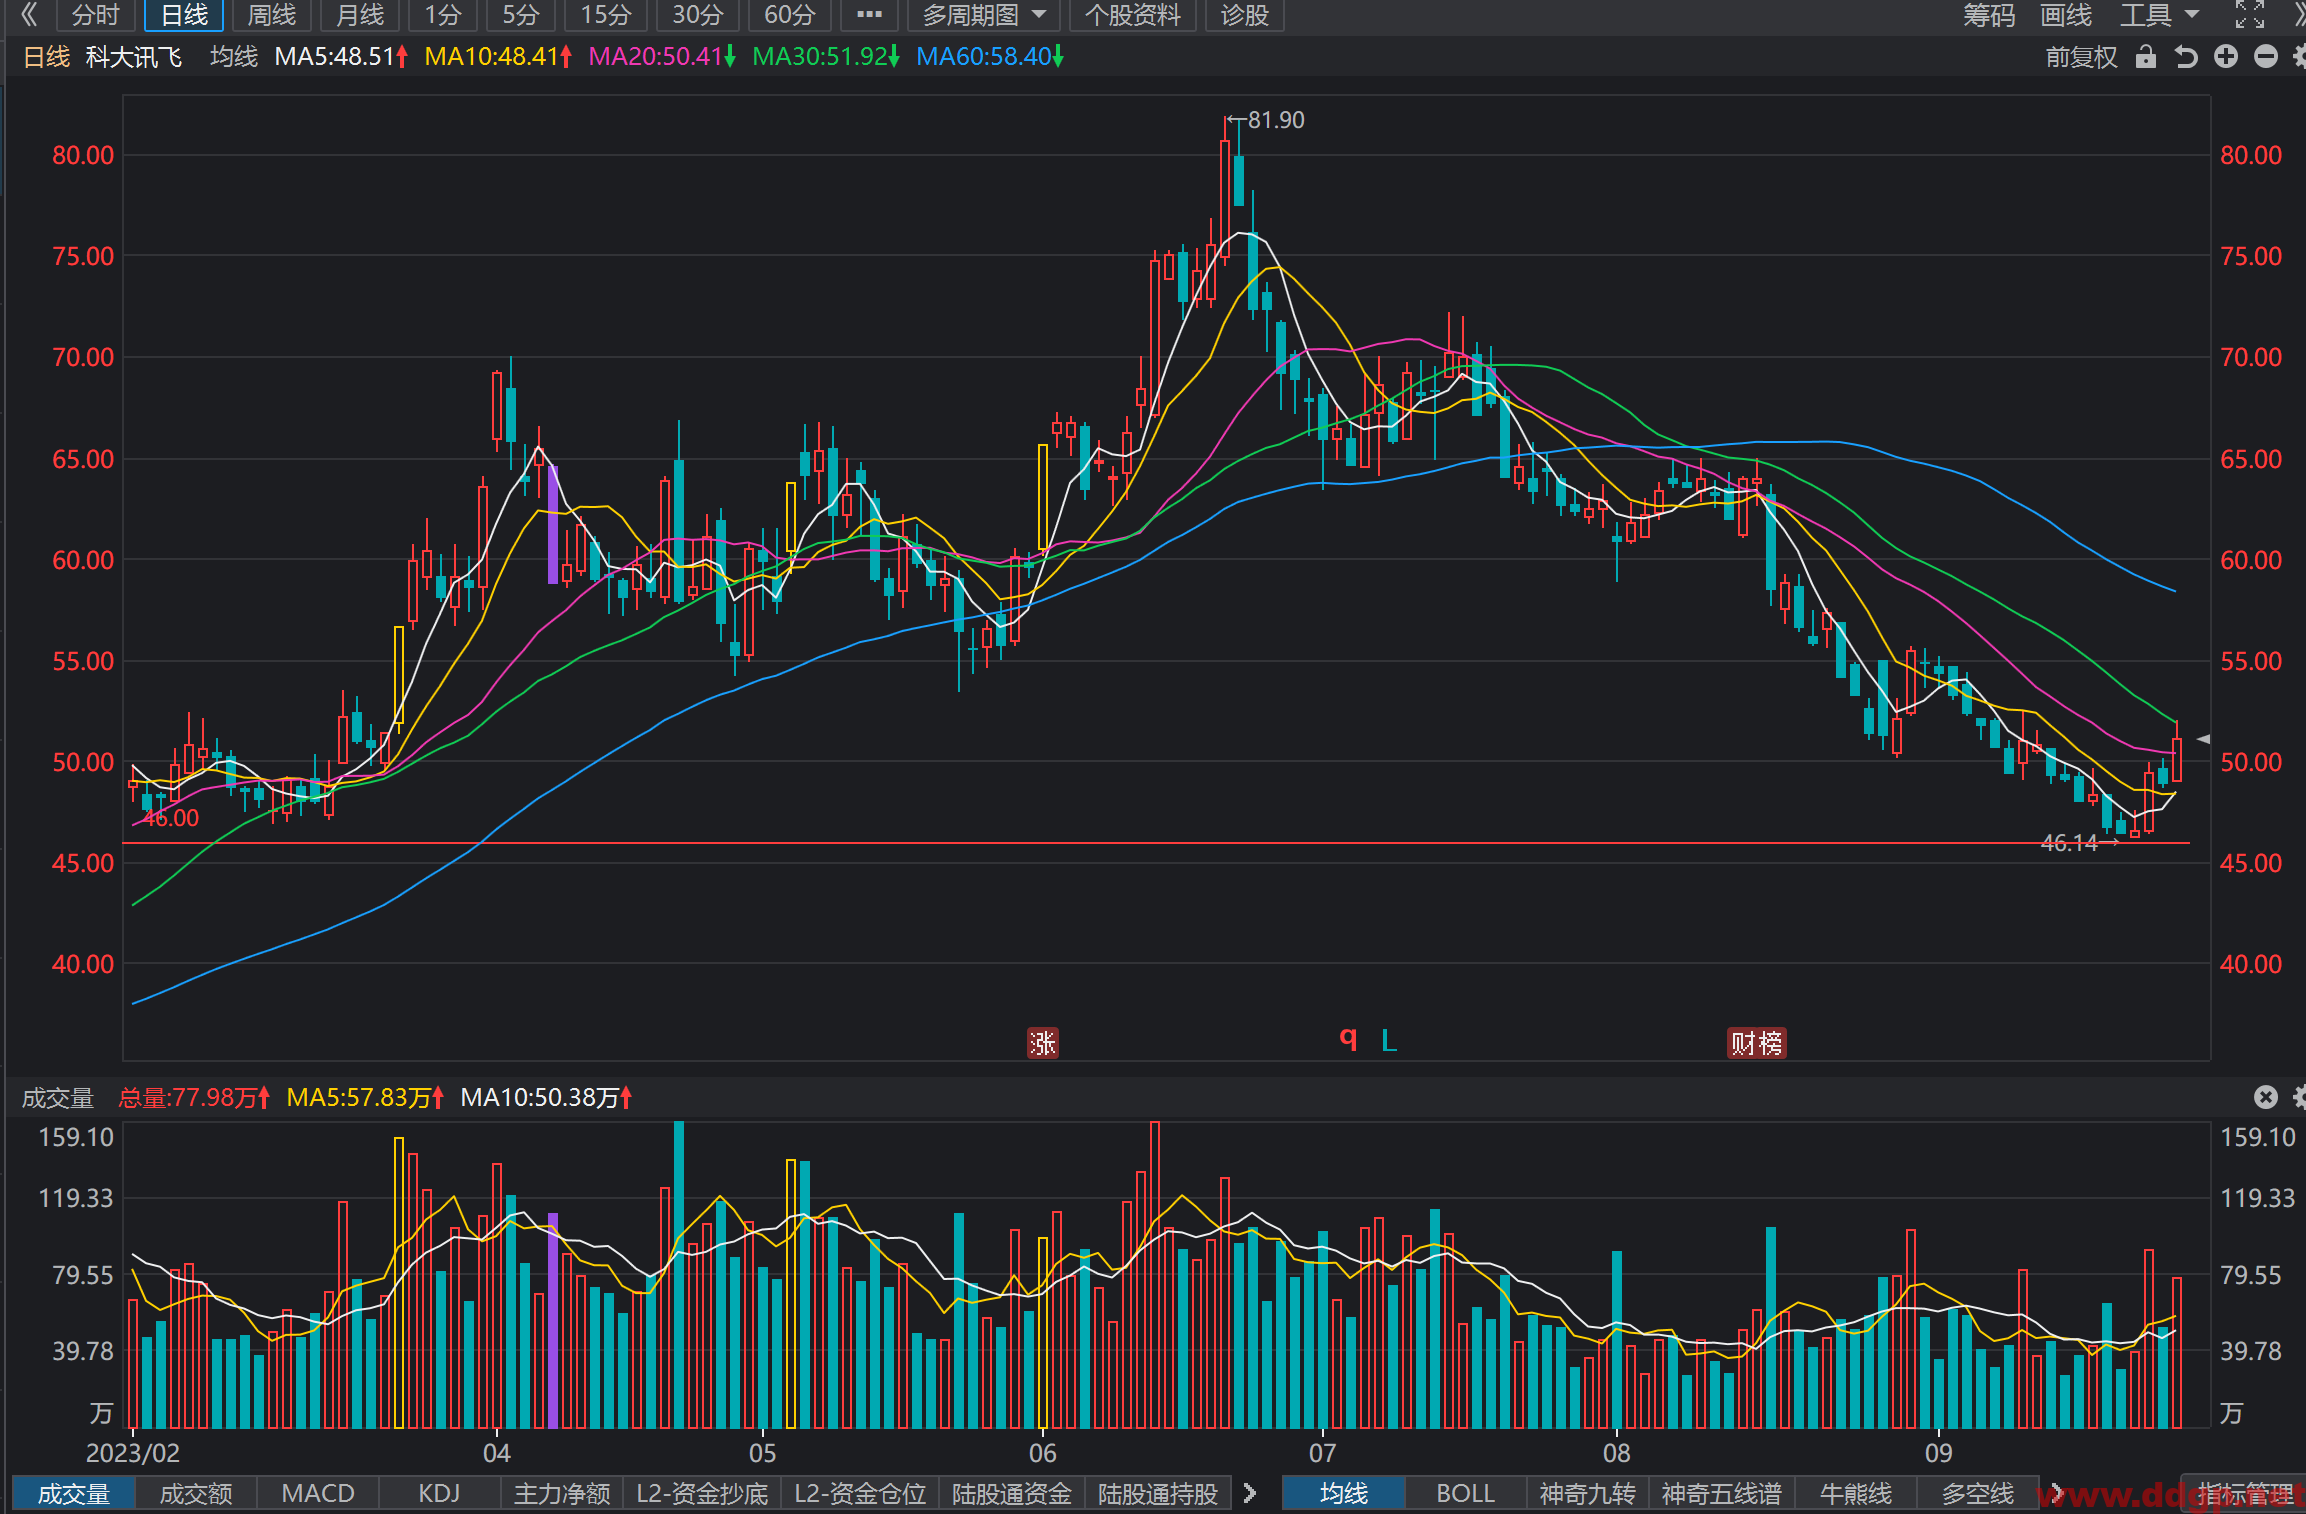
Task: Select the 1分 period
Action: (x=443, y=15)
